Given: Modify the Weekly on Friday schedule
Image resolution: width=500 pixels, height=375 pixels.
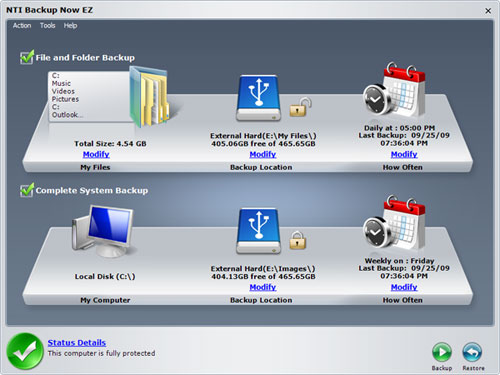Looking at the screenshot, I should 404,287.
